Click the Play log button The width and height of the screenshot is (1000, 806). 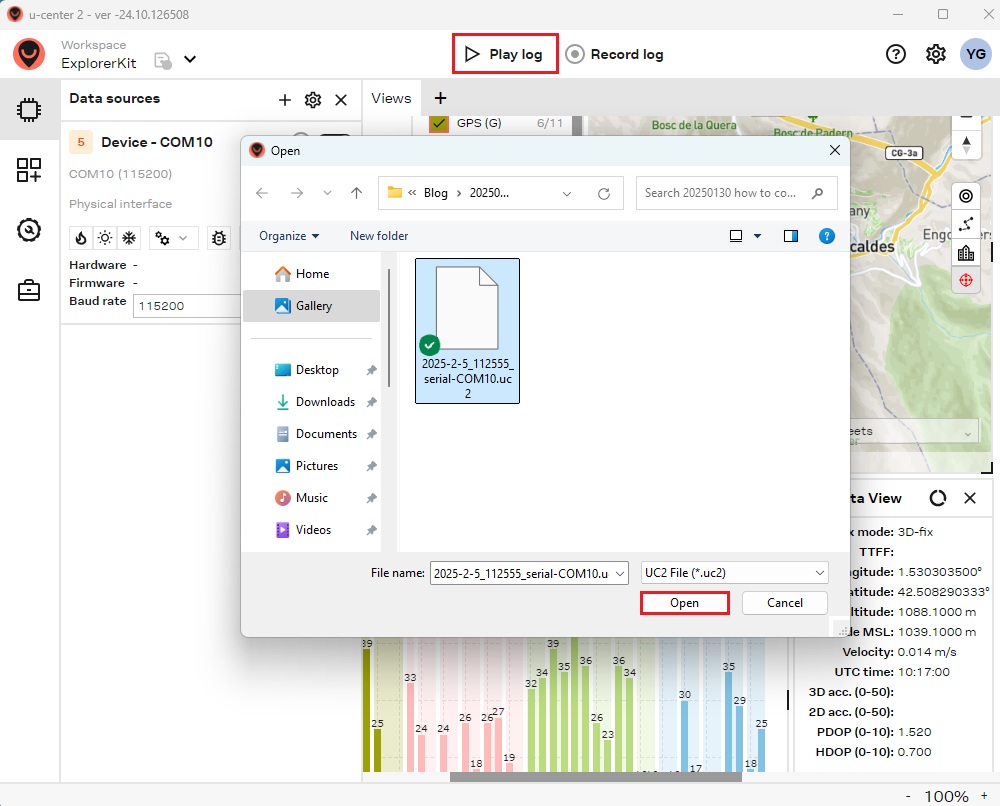point(505,54)
